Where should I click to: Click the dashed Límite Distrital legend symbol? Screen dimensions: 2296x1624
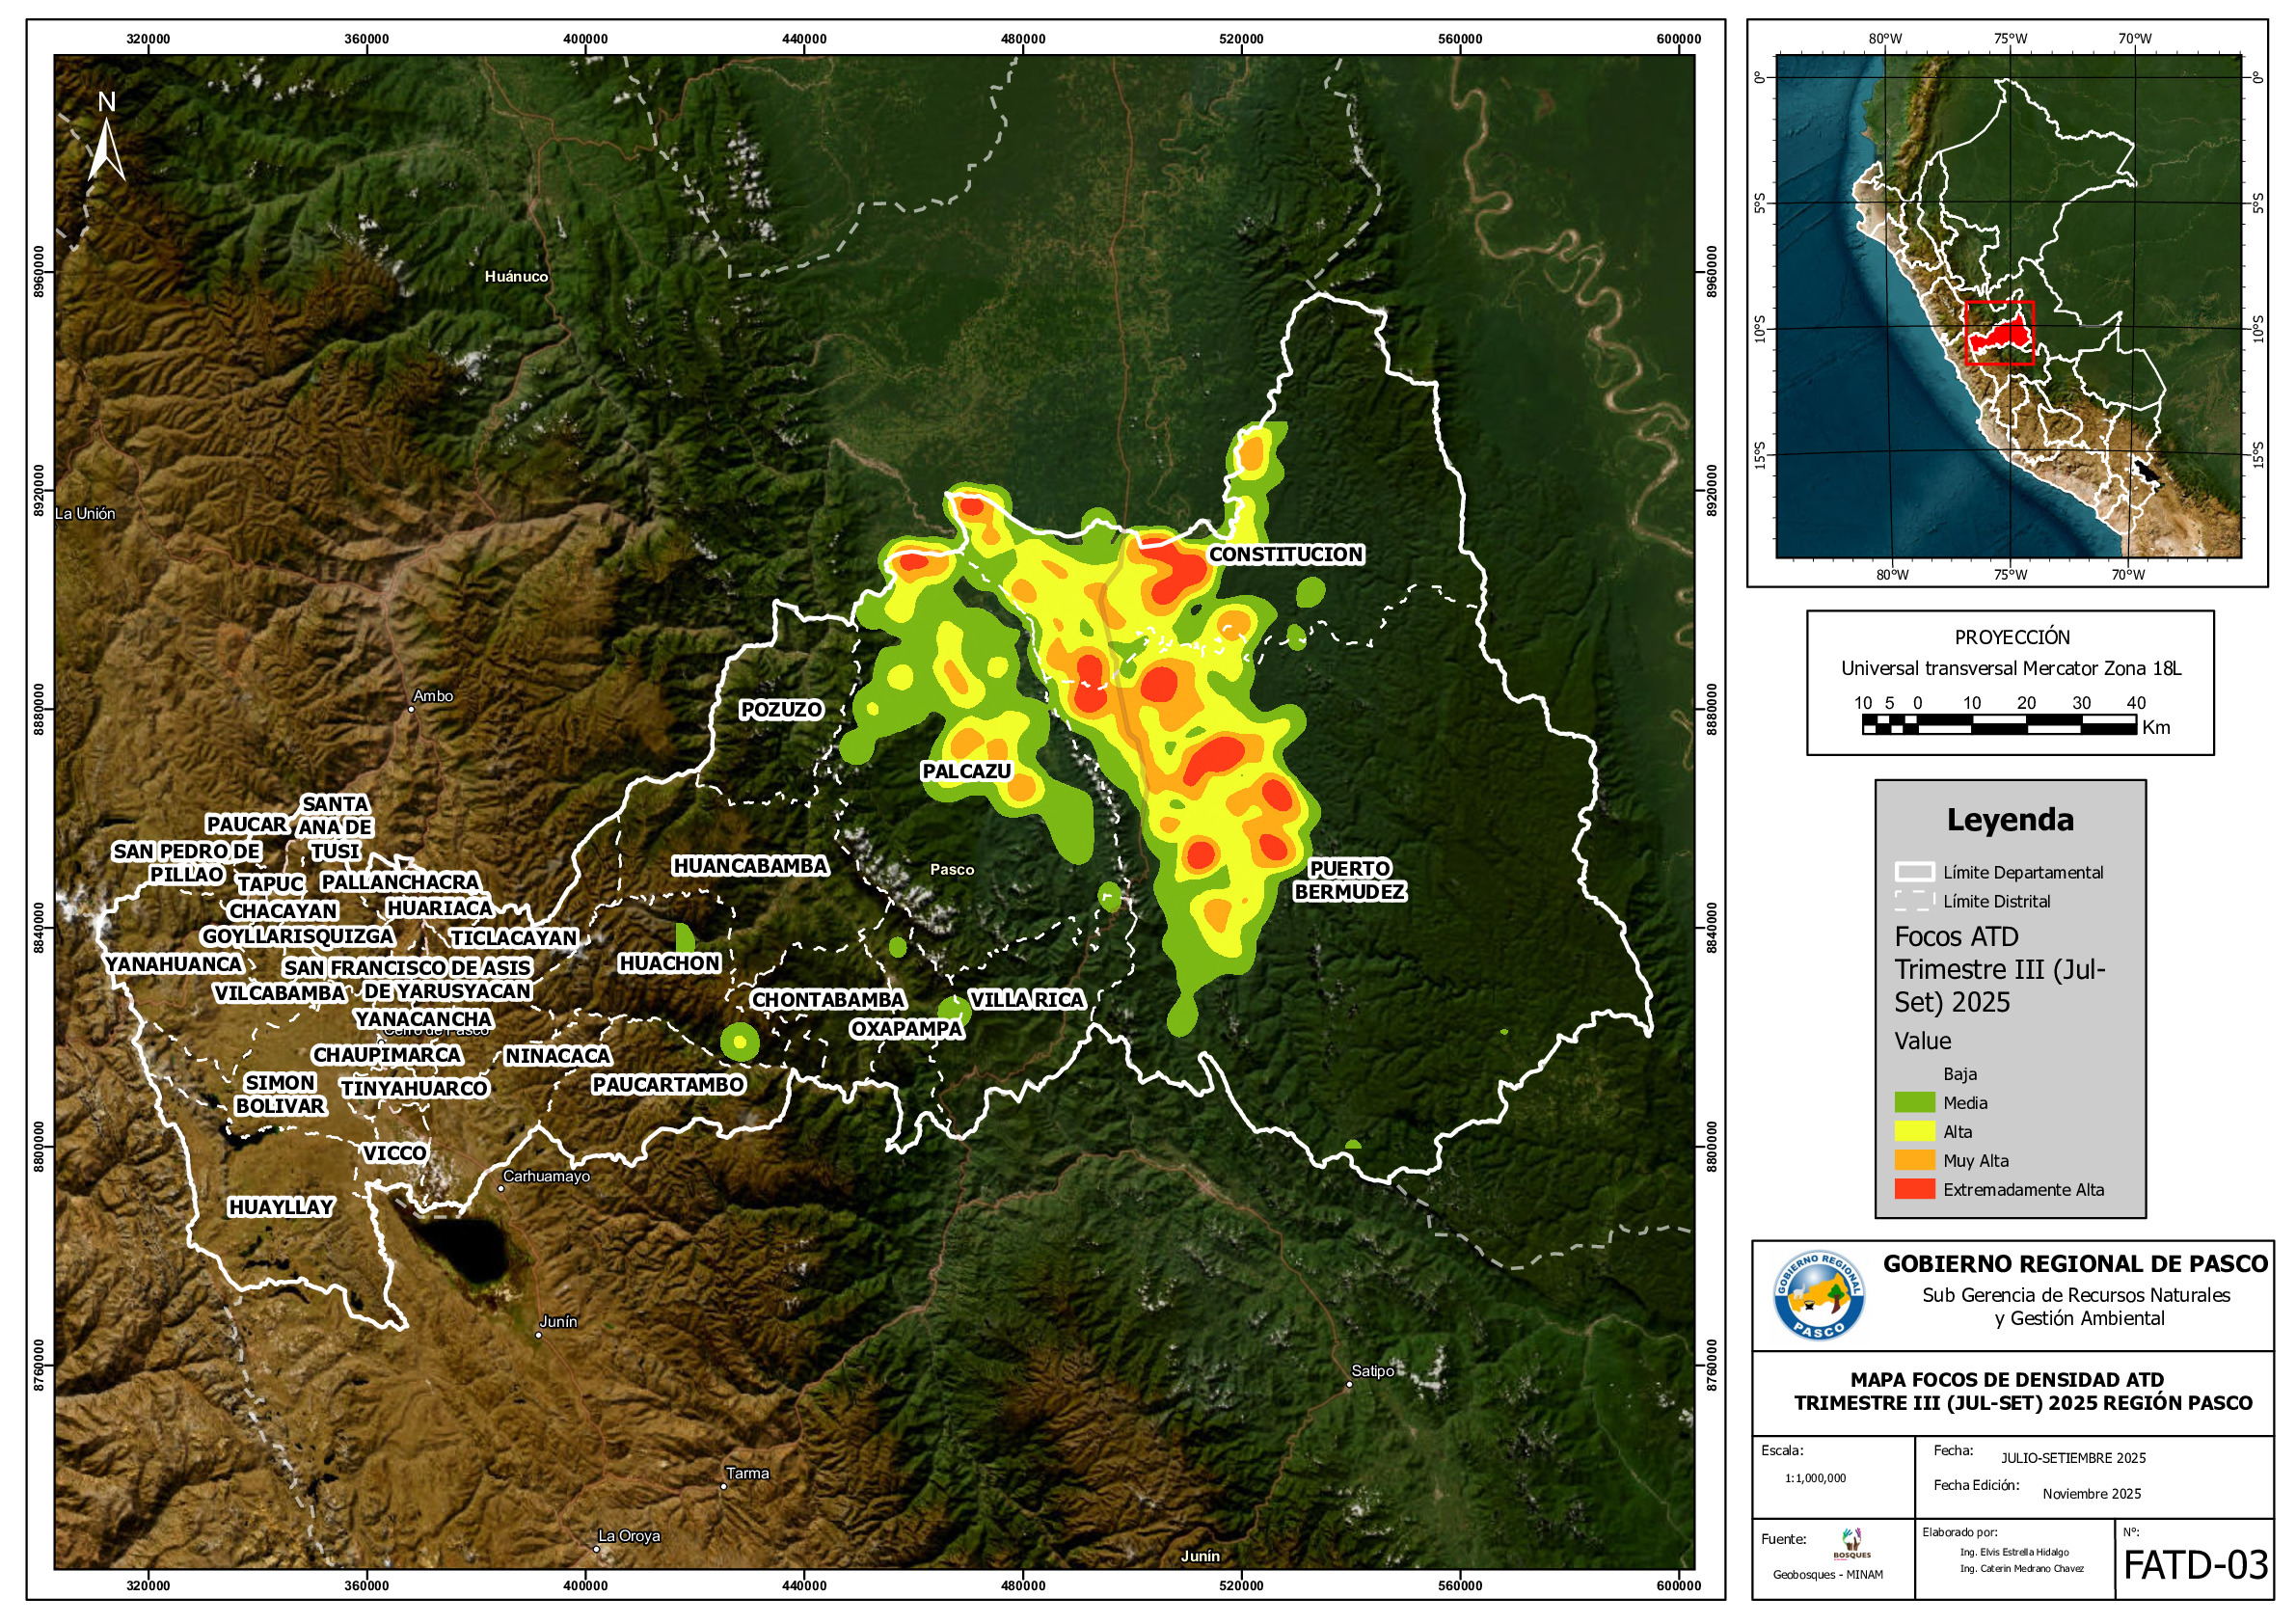1914,901
